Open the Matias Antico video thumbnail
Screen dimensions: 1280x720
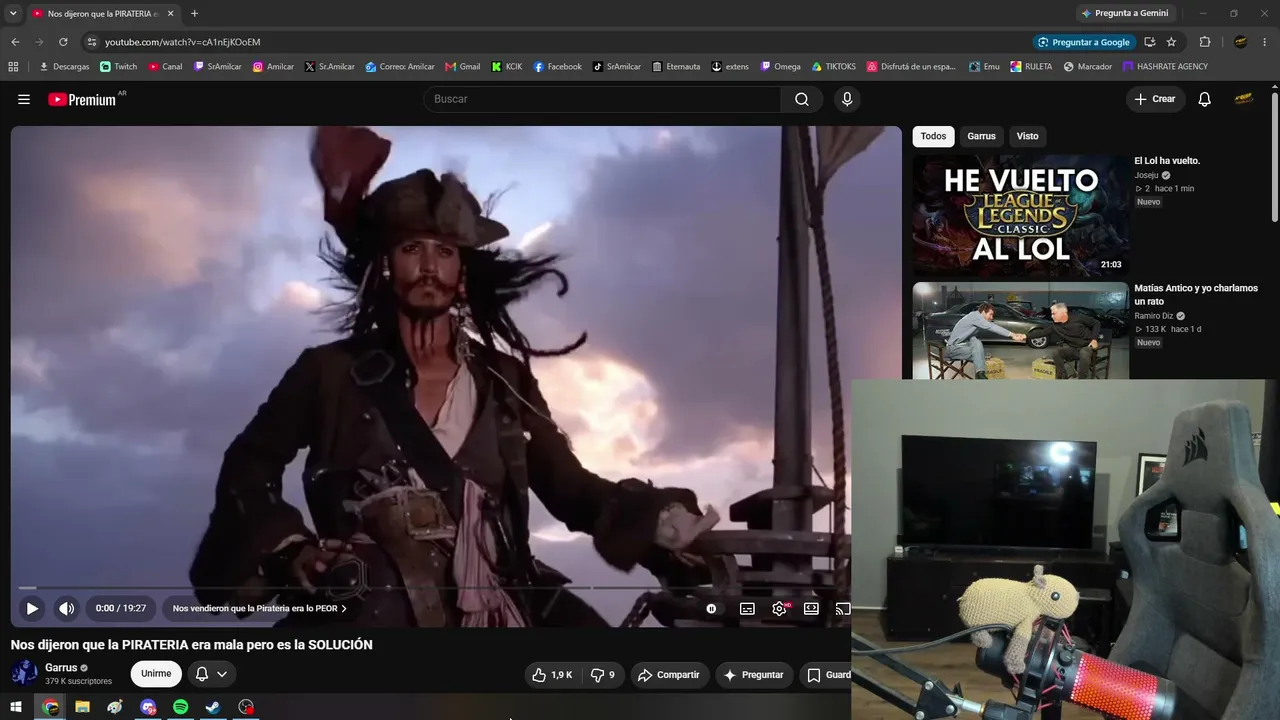(1020, 331)
